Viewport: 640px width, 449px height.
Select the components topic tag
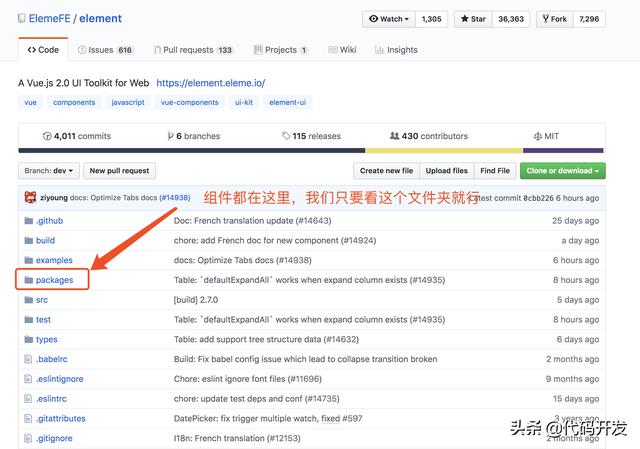tap(74, 102)
